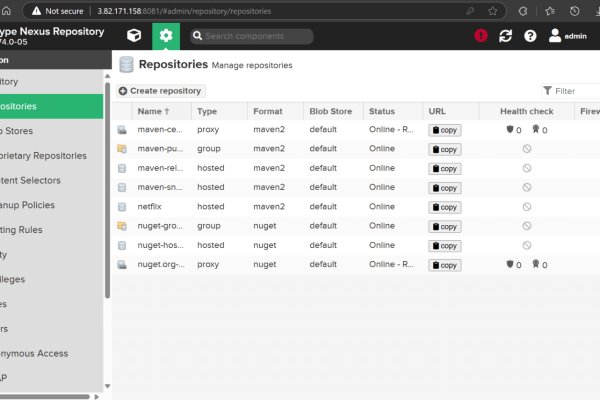Click the Not secure warning icon

[36, 11]
